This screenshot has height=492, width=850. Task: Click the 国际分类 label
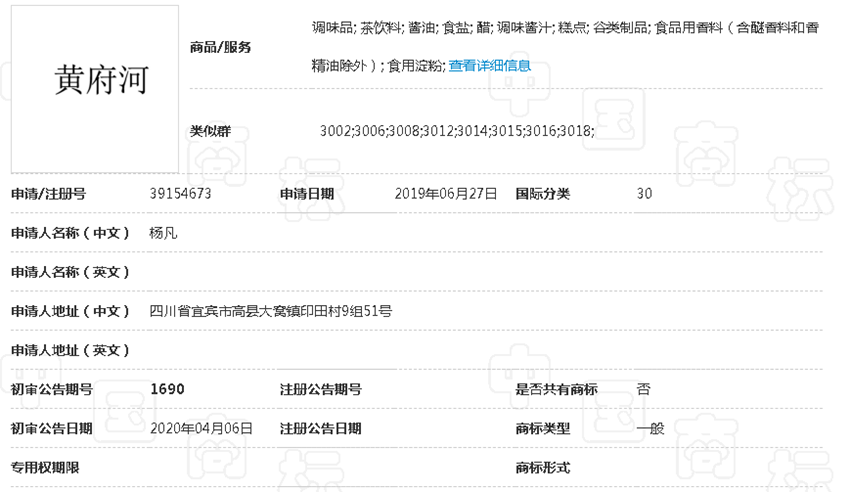(x=542, y=193)
